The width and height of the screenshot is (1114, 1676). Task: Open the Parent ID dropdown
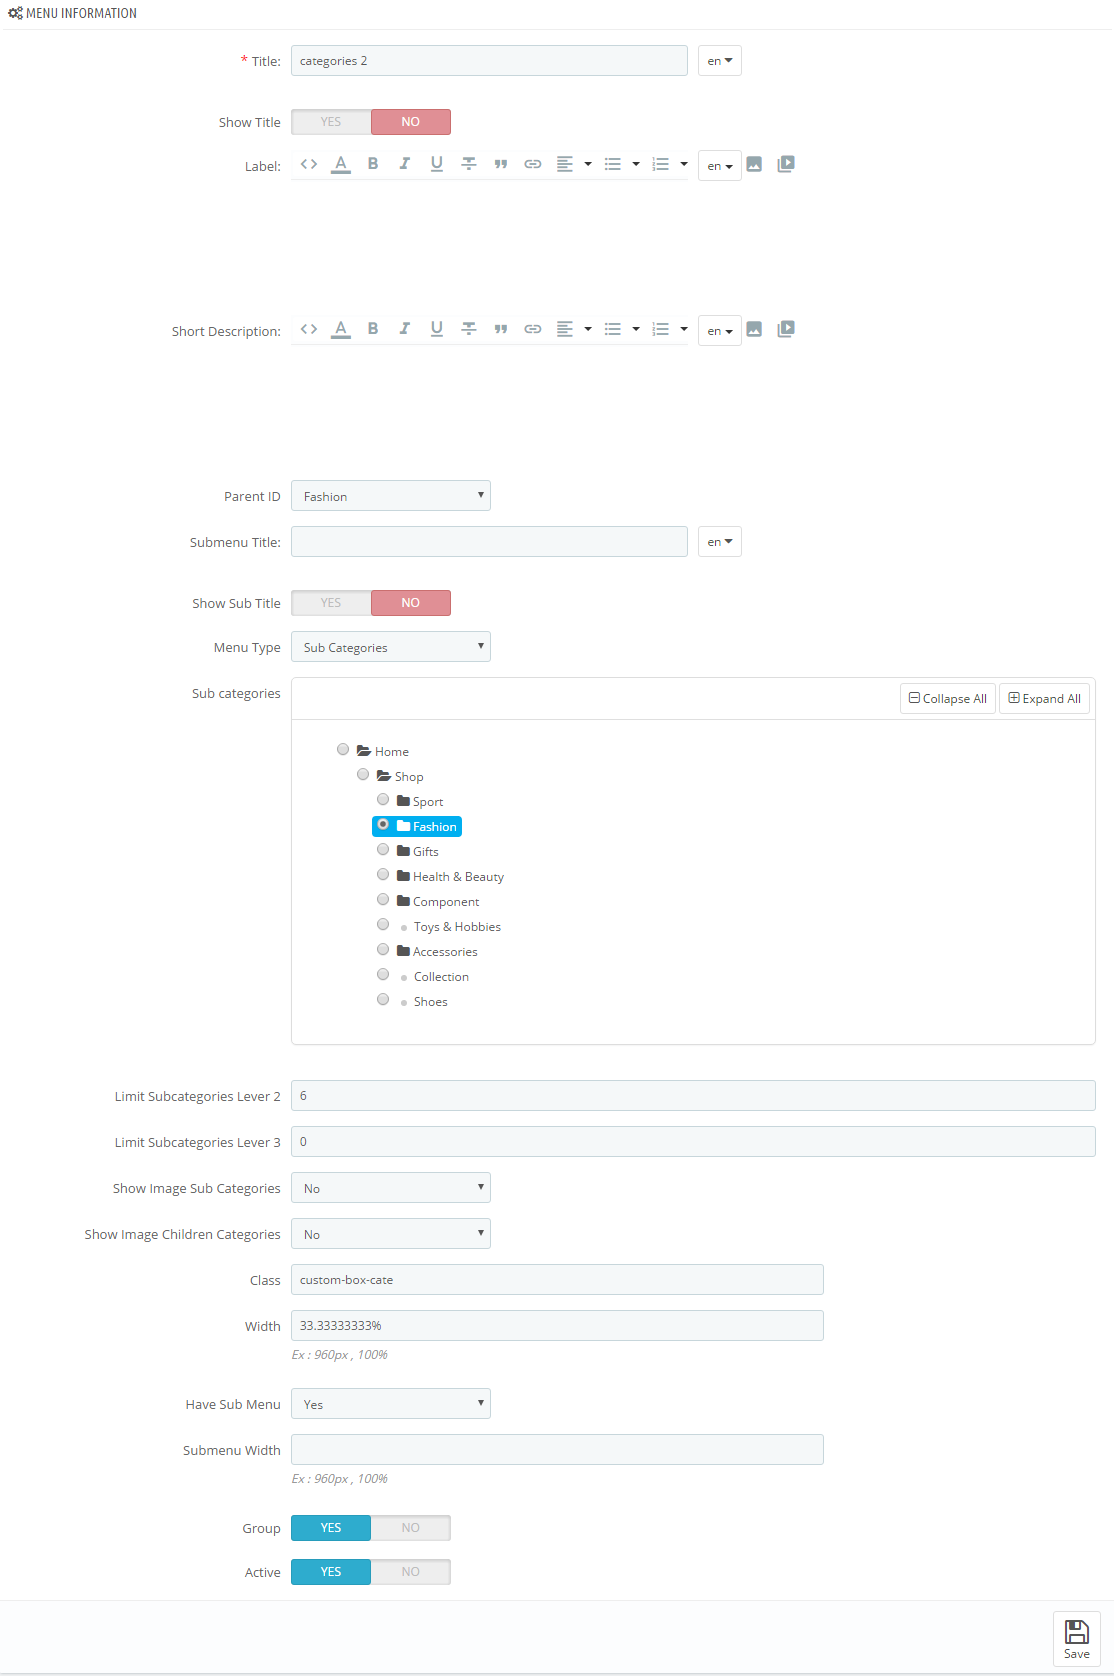pos(391,496)
